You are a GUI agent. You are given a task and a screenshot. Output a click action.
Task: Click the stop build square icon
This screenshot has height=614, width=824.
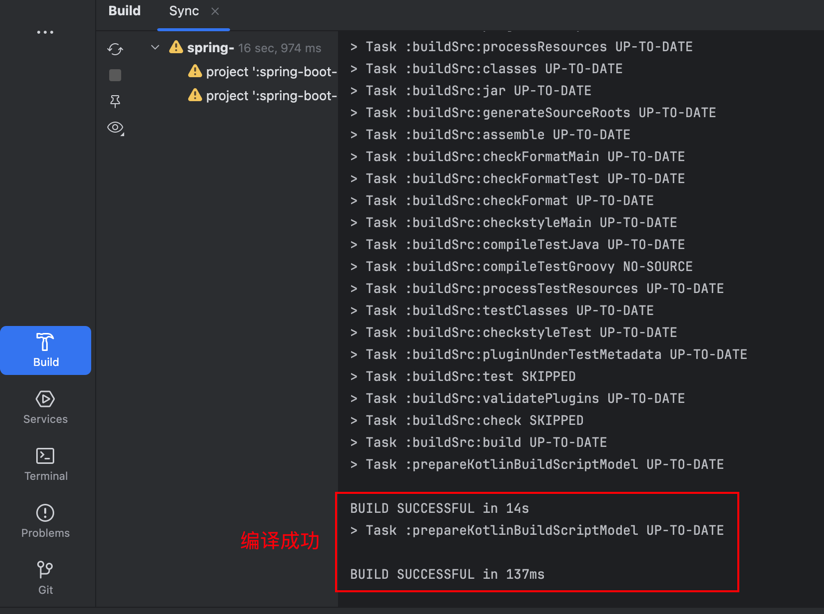click(115, 75)
